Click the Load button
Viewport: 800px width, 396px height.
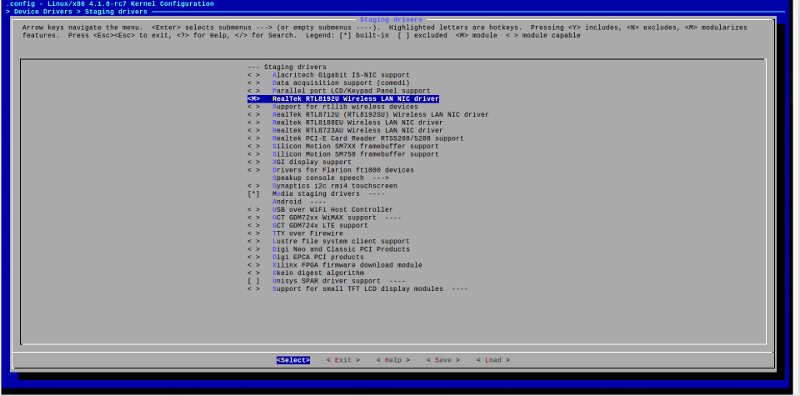(493, 360)
